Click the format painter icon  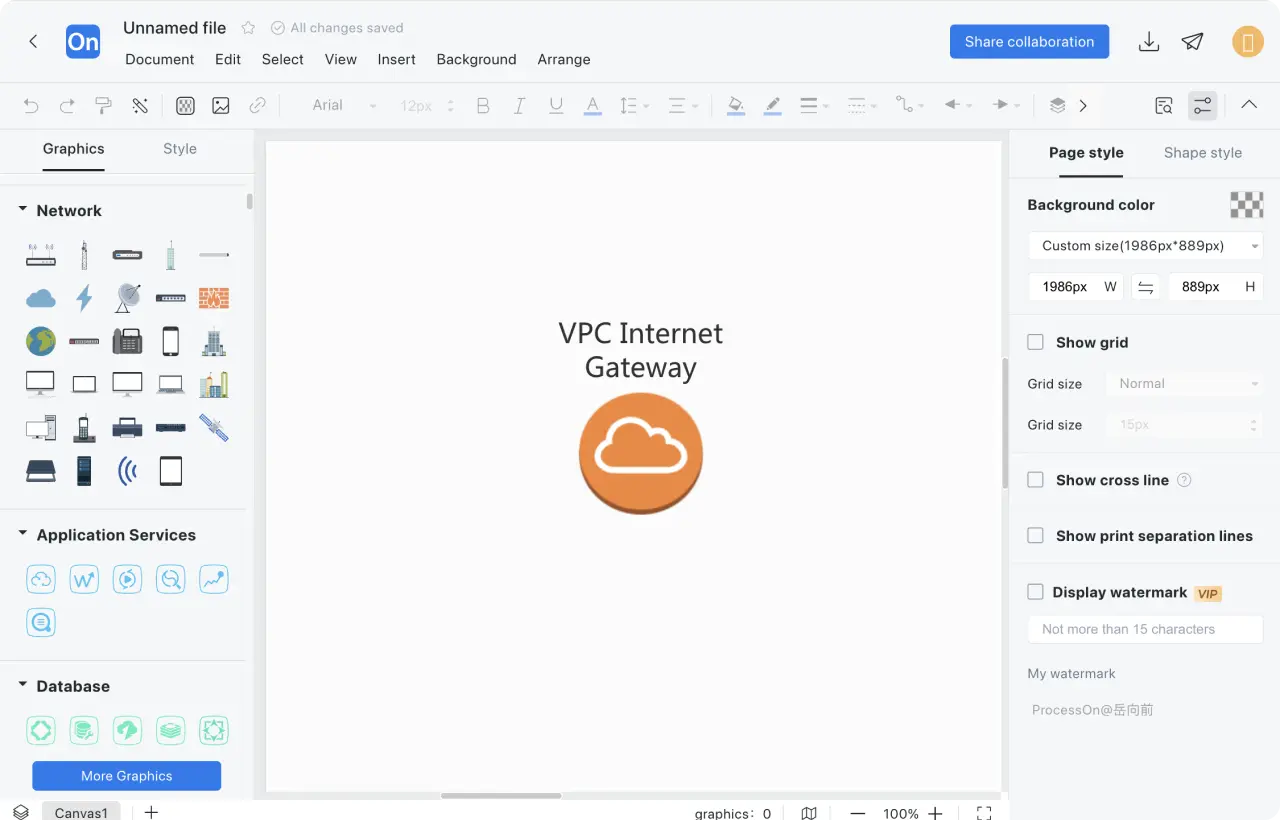(x=103, y=105)
